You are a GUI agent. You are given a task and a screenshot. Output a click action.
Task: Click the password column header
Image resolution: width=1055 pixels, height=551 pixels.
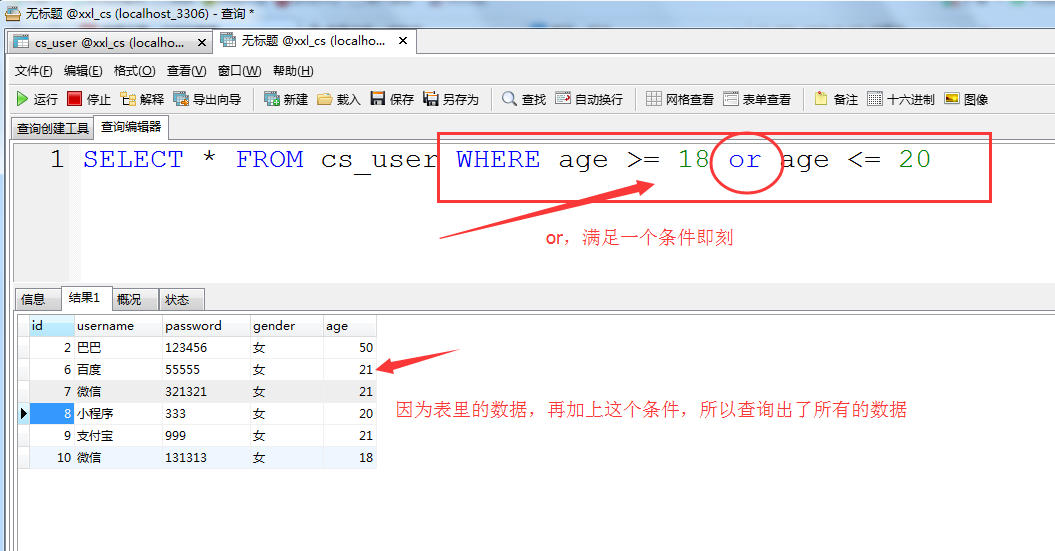coord(207,326)
